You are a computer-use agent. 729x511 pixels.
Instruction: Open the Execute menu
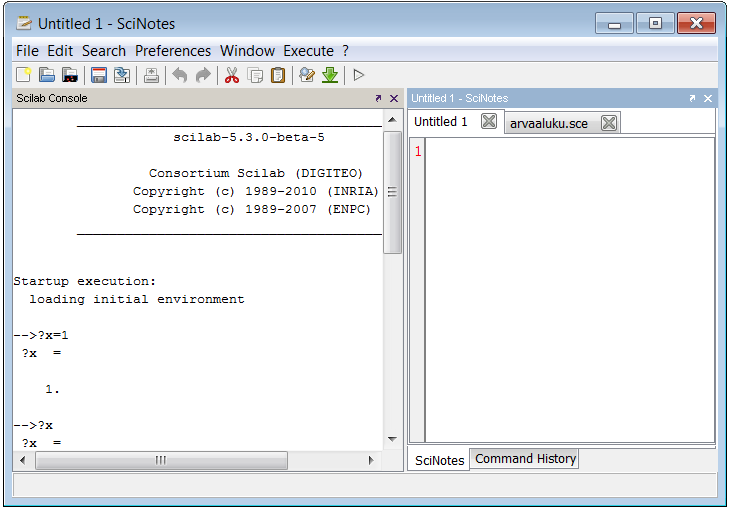coord(309,51)
